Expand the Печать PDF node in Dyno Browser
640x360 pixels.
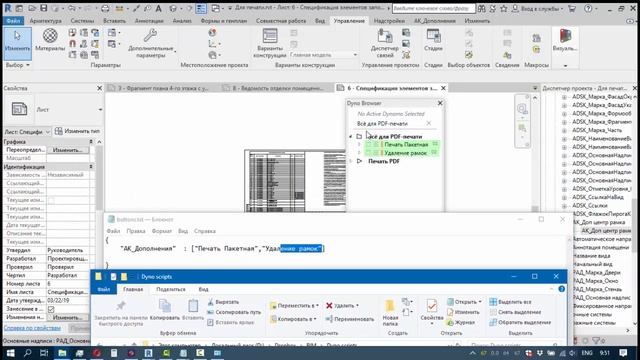[x=351, y=161]
